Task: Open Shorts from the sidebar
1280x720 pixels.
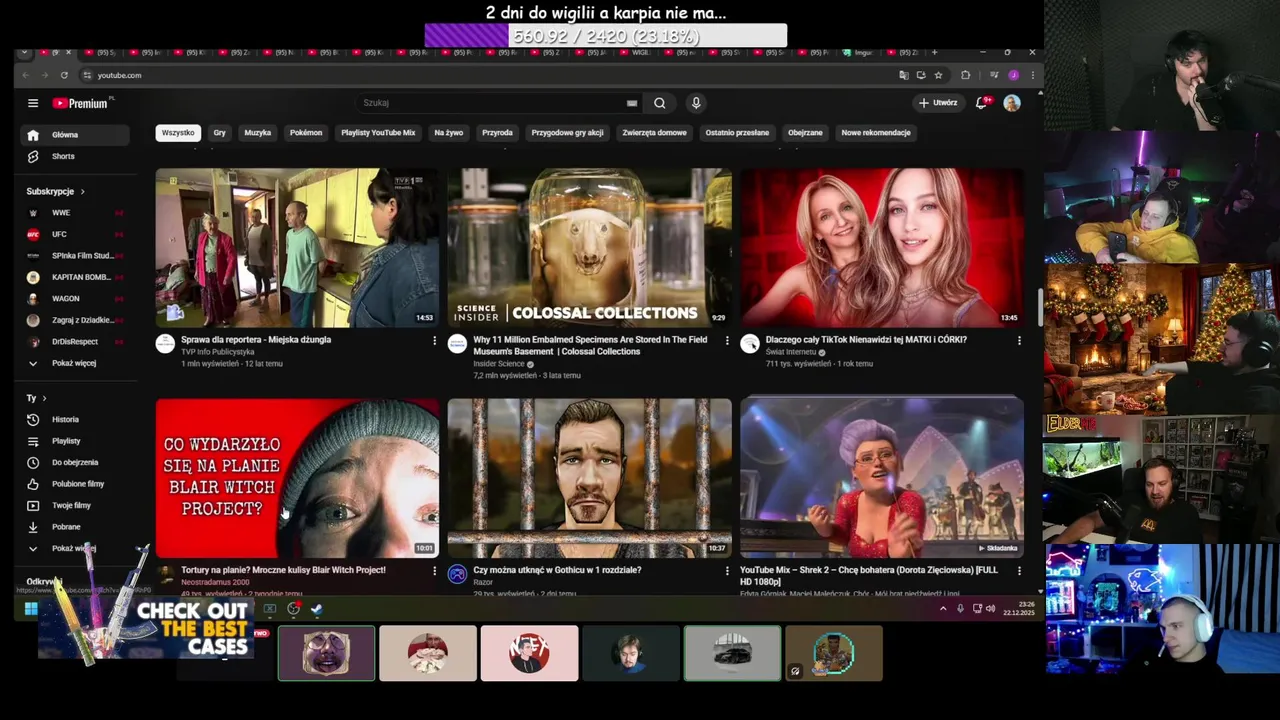Action: 76,156
